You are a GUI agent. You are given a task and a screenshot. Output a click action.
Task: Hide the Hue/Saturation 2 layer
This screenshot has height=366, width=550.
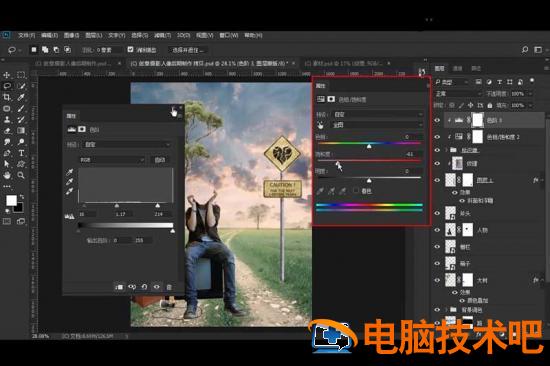[x=437, y=137]
